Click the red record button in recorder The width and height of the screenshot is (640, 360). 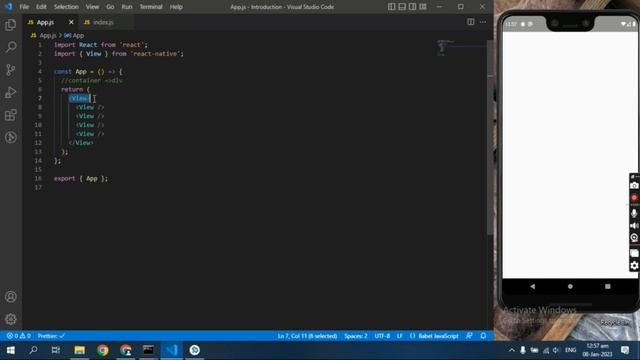click(634, 198)
